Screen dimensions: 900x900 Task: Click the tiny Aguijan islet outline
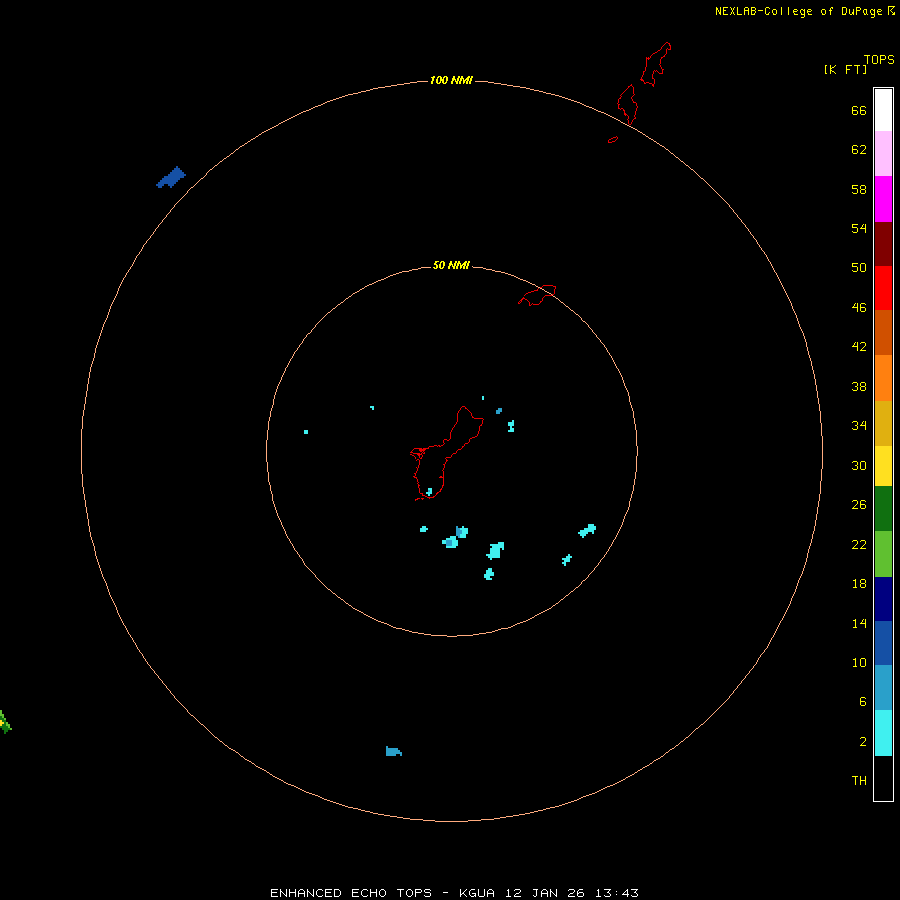613,139
